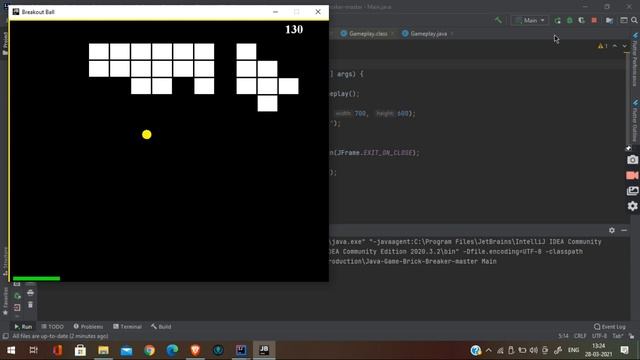
Task: Open Microsoft Store from taskbar
Action: pyautogui.click(x=80, y=350)
